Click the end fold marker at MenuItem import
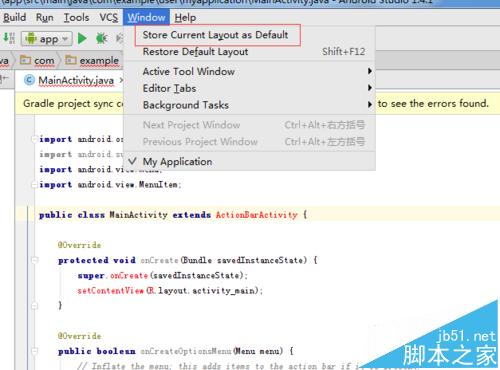This screenshot has height=370, width=500. click(x=34, y=184)
